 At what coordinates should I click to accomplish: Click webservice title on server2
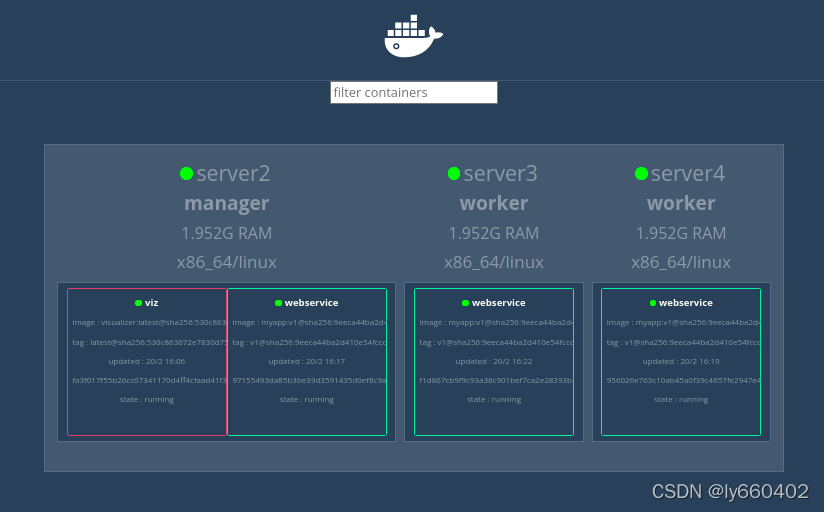pos(312,303)
